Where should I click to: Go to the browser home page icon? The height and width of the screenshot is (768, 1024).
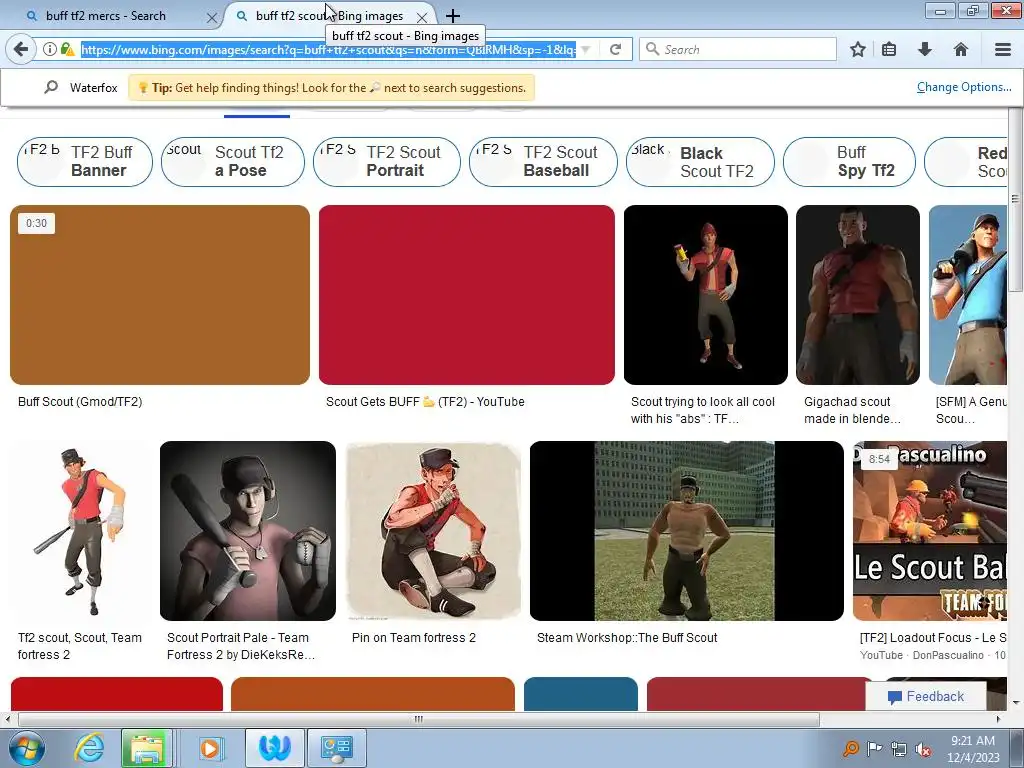pos(961,49)
